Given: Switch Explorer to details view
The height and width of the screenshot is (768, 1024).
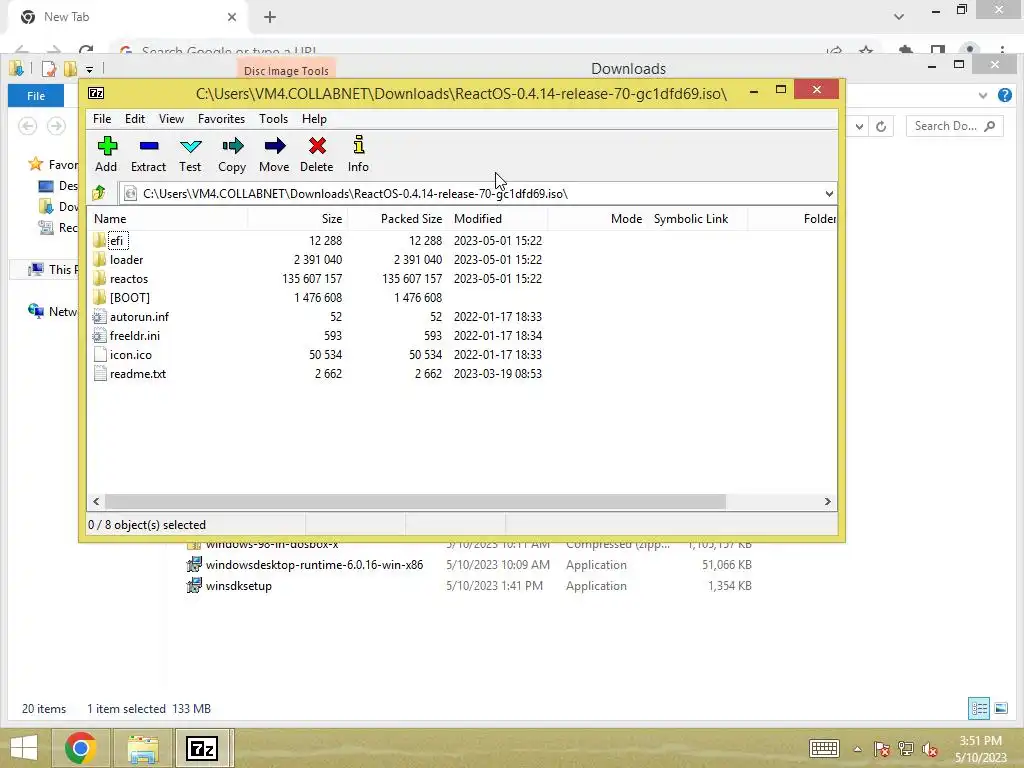Looking at the screenshot, I should point(979,708).
